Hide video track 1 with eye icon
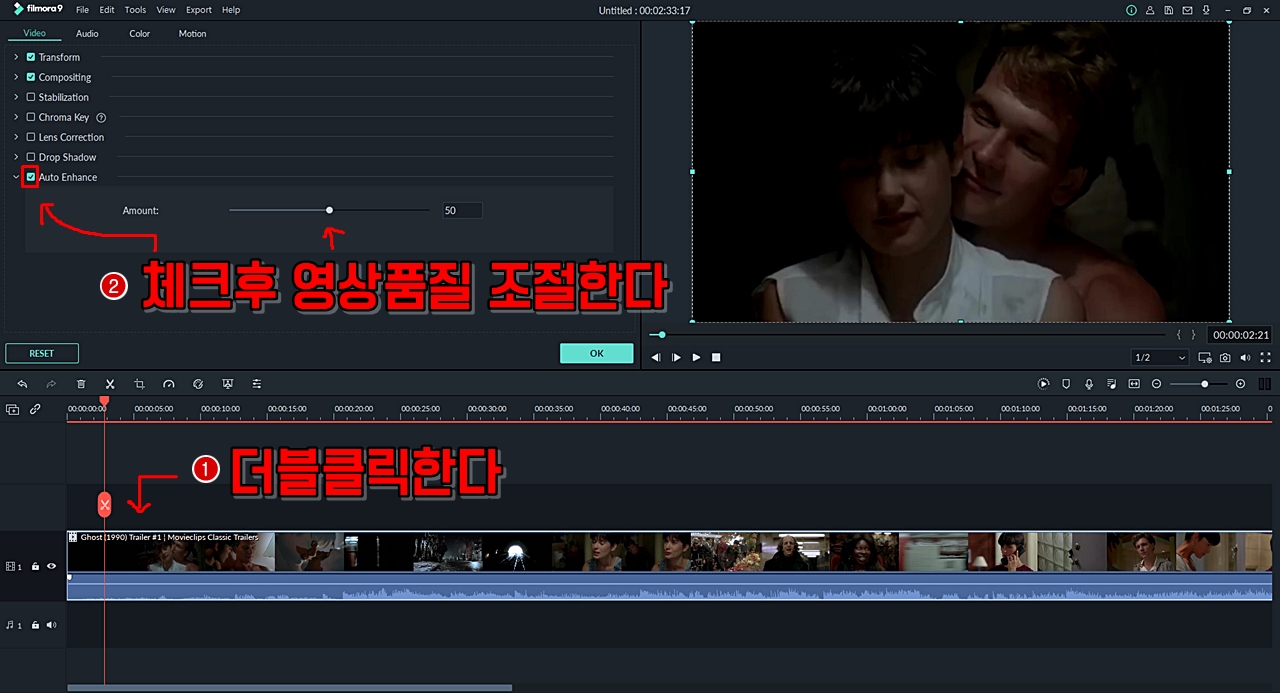Screen dimensions: 1280x693 pos(52,566)
